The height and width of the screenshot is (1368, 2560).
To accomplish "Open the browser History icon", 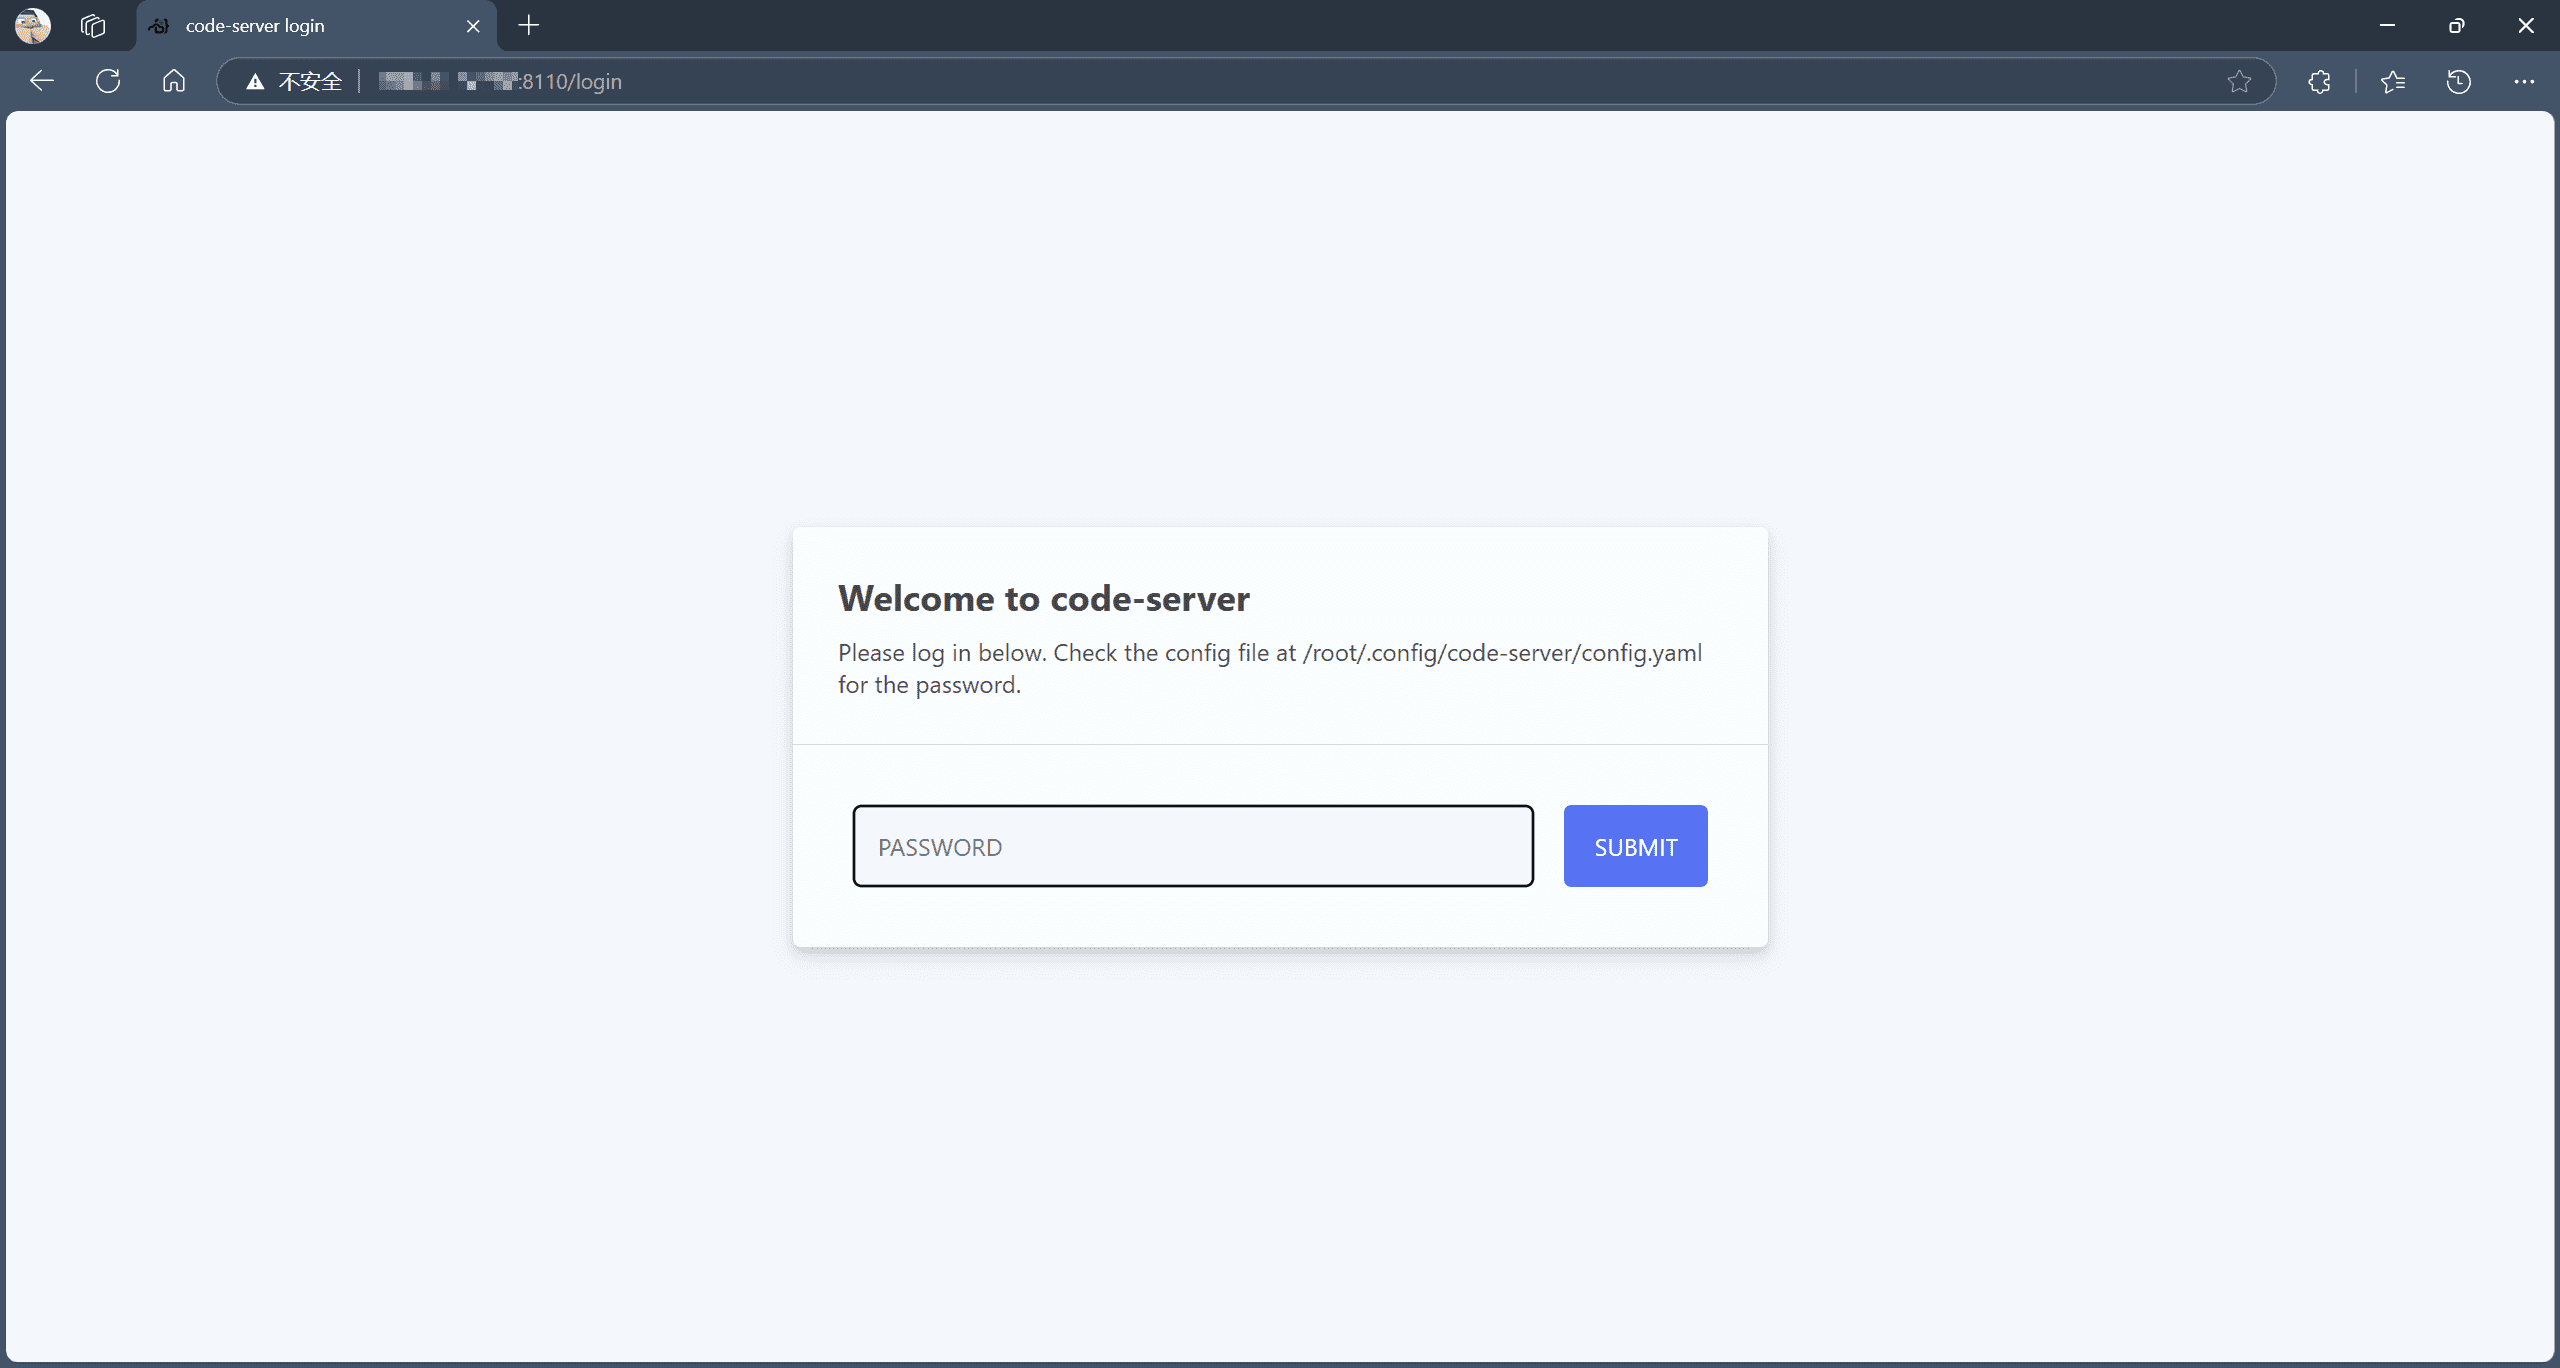I will 2459,82.
